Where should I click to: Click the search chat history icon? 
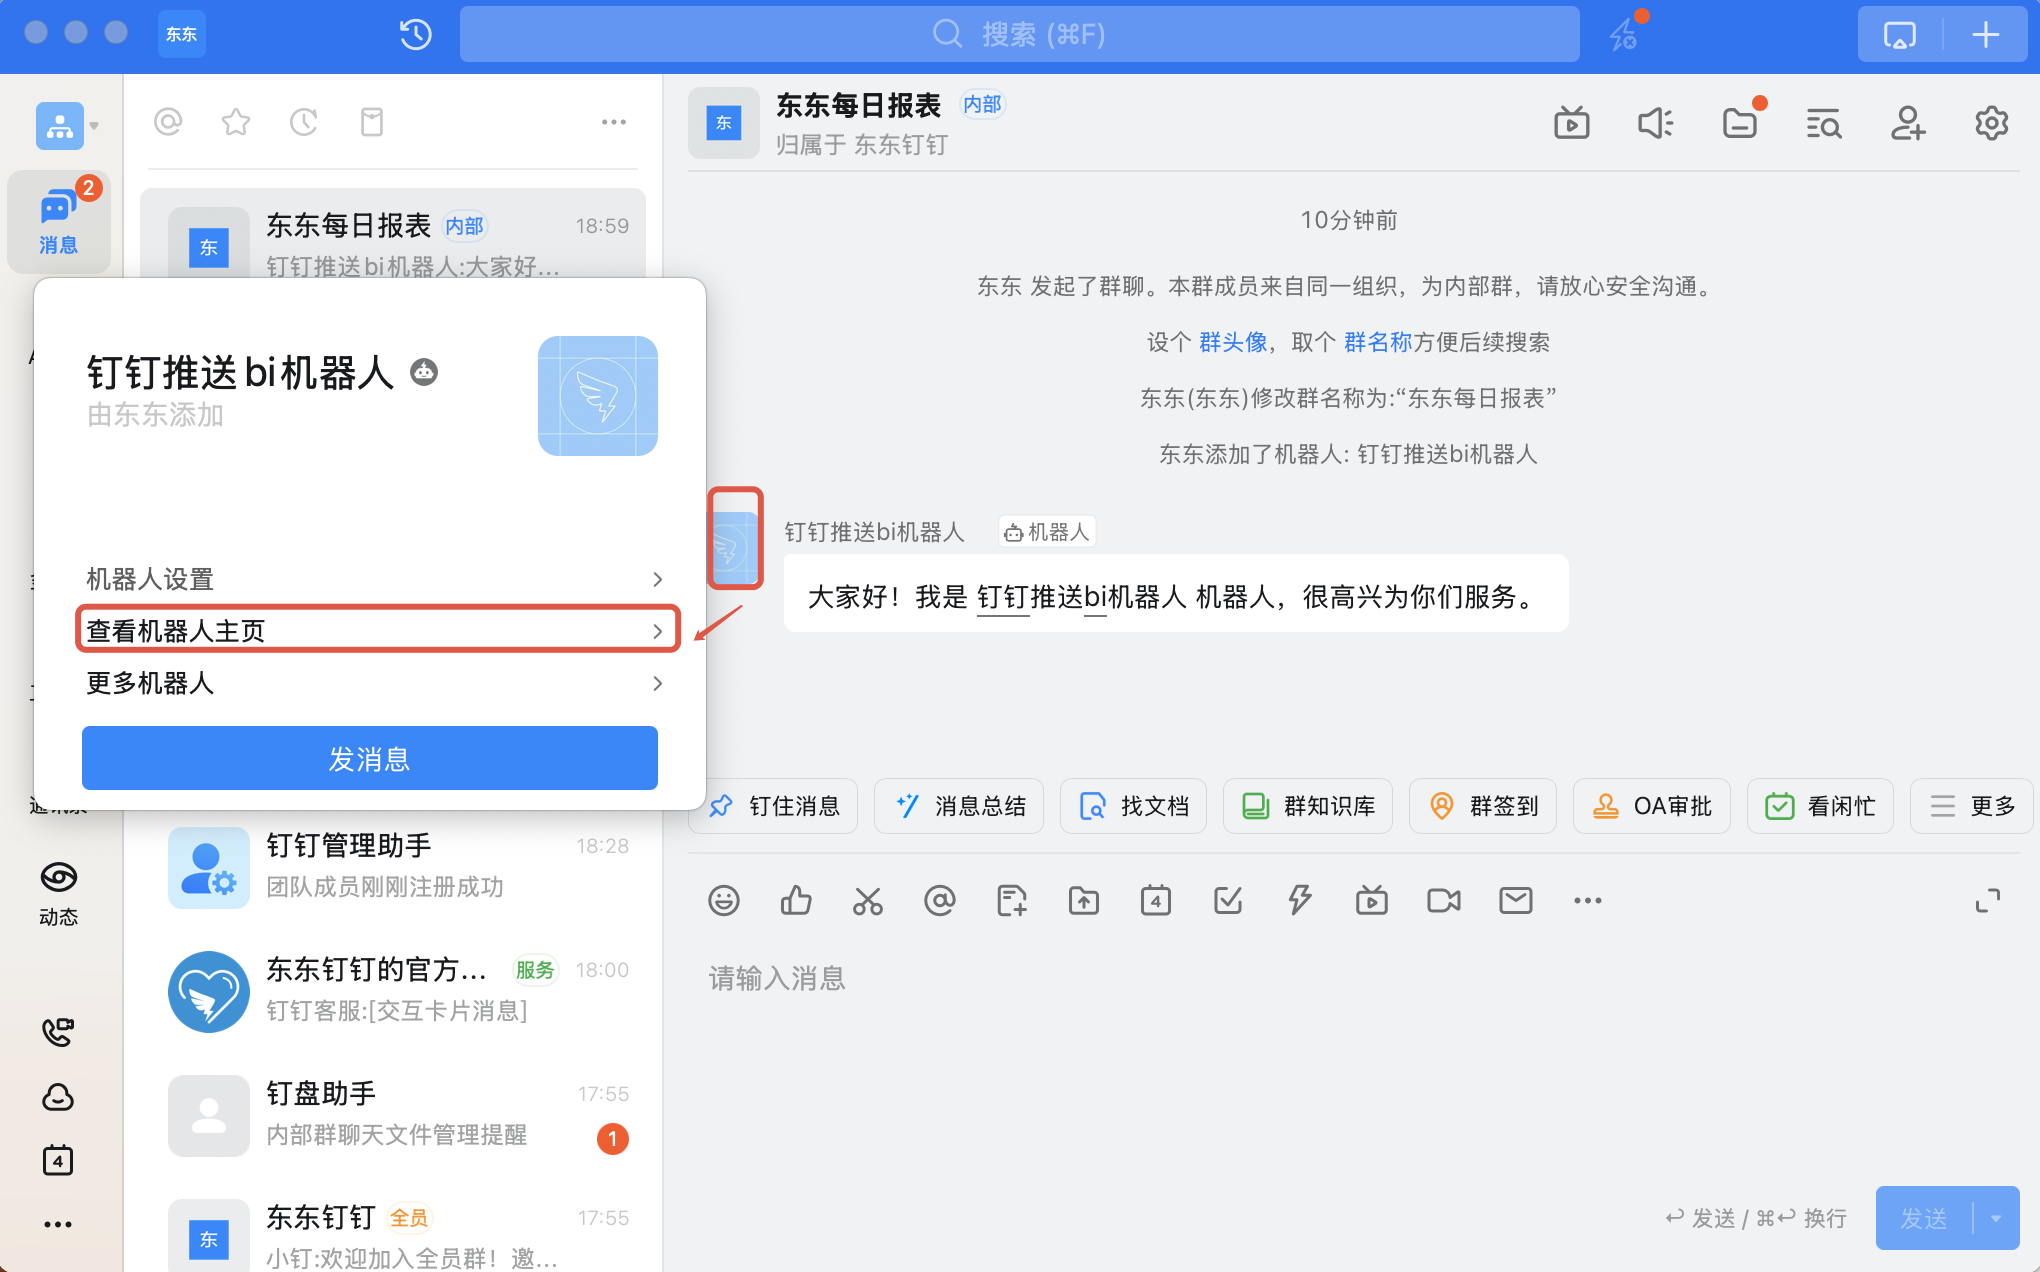[x=1823, y=123]
